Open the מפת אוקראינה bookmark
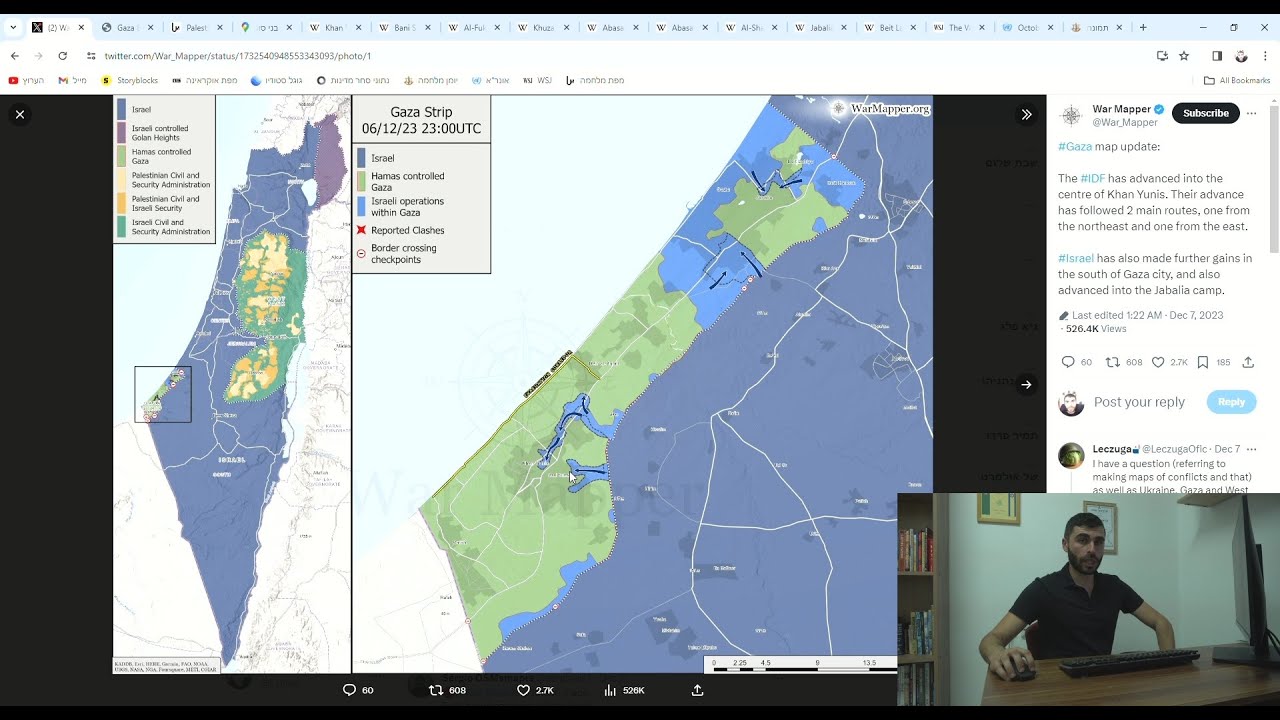1280x720 pixels. pos(205,80)
